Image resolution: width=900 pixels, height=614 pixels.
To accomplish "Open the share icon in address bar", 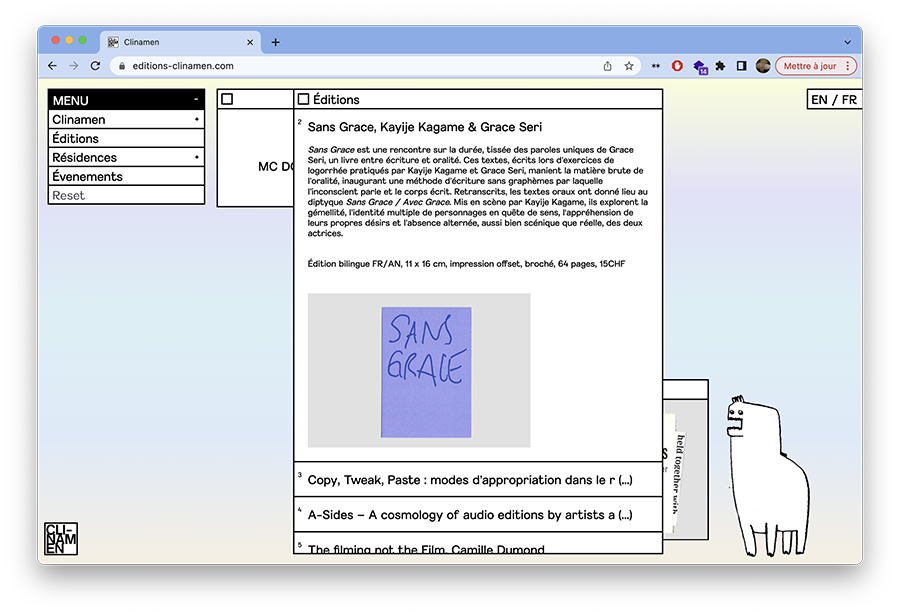I will point(607,66).
